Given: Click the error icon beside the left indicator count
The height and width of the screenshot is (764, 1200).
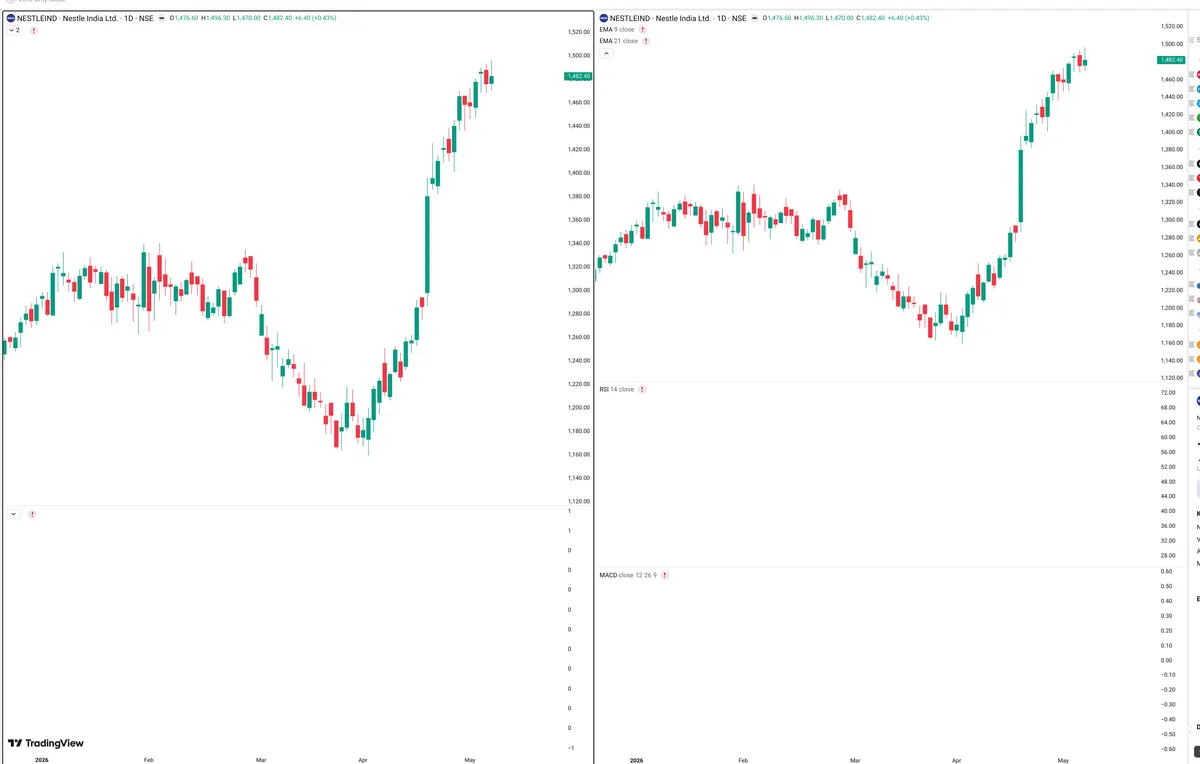Looking at the screenshot, I should pyautogui.click(x=33, y=30).
